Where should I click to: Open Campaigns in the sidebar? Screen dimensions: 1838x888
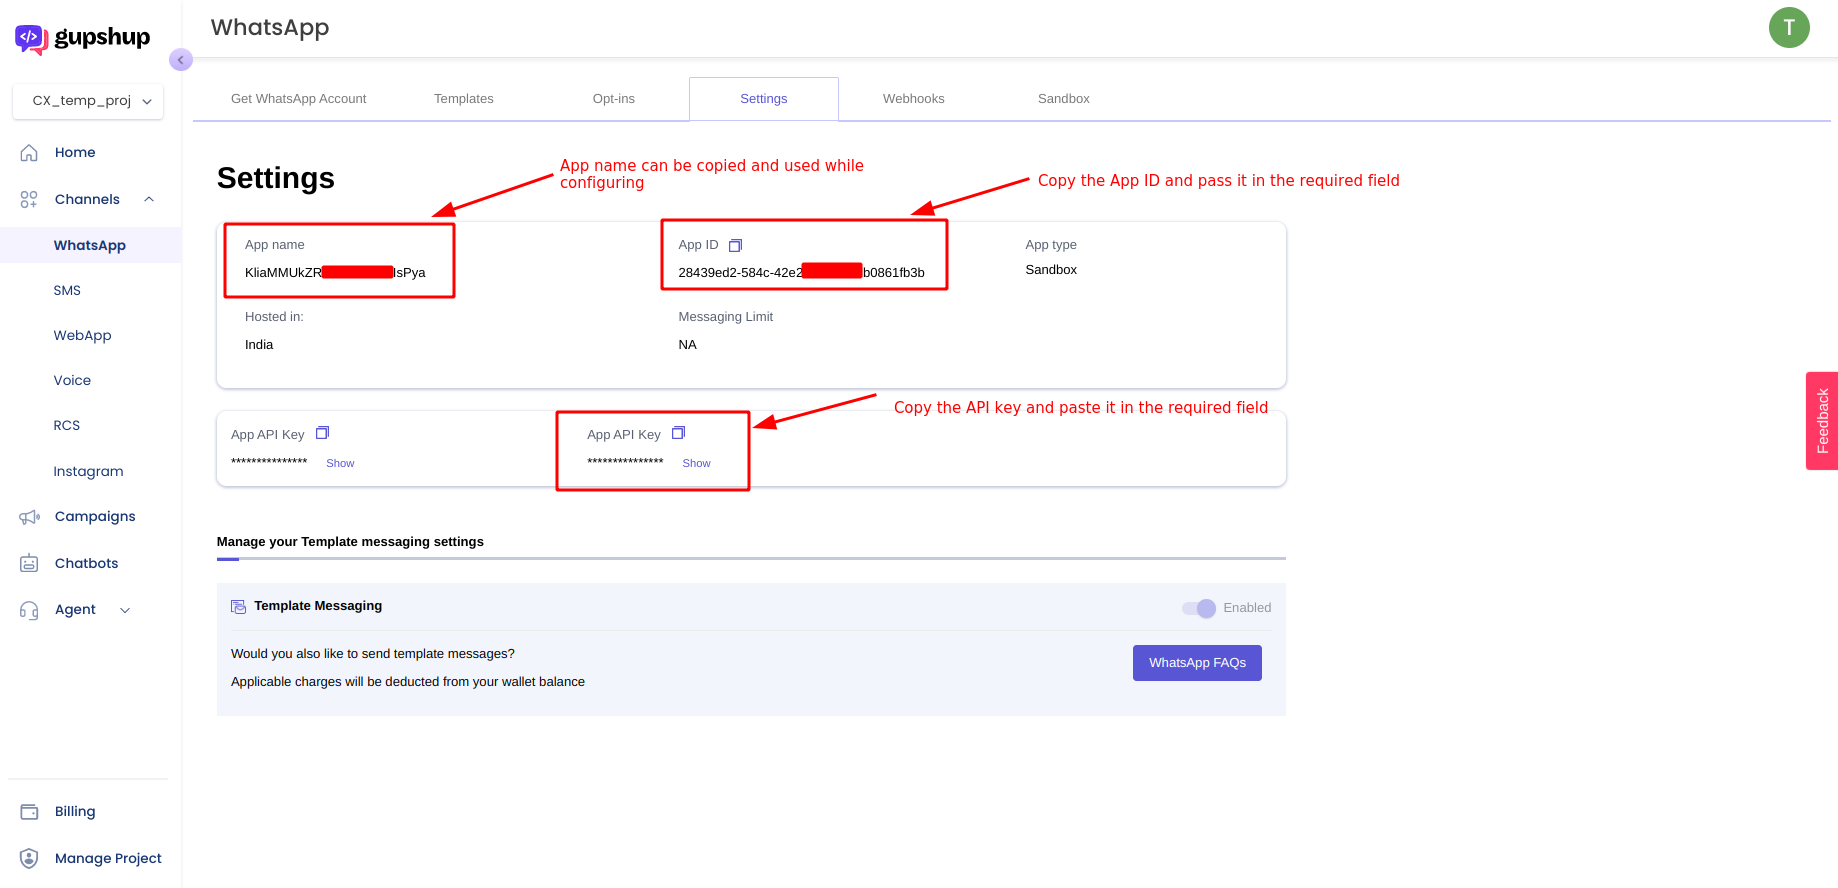pos(95,517)
